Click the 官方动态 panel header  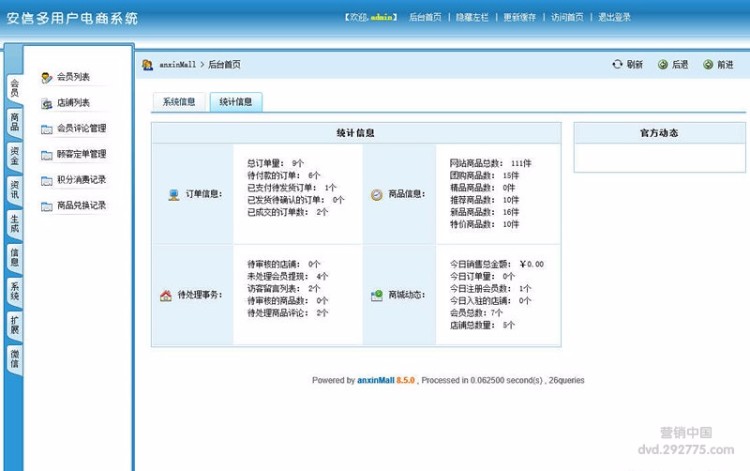(x=659, y=133)
